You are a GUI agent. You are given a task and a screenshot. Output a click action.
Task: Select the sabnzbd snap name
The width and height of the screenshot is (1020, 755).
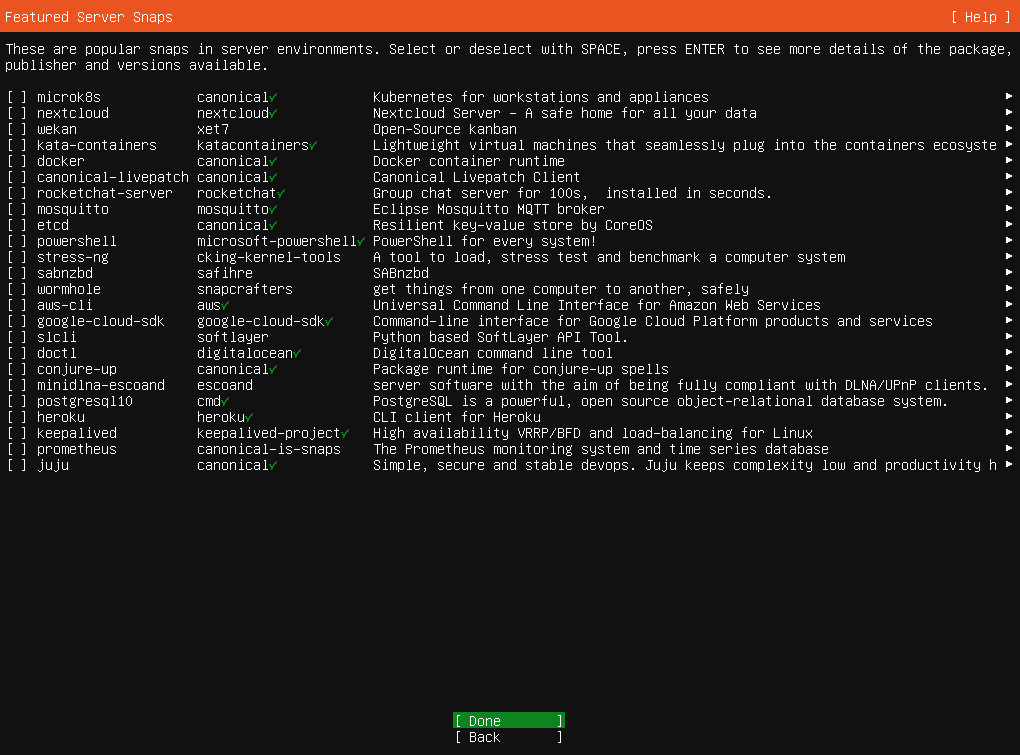coord(65,274)
